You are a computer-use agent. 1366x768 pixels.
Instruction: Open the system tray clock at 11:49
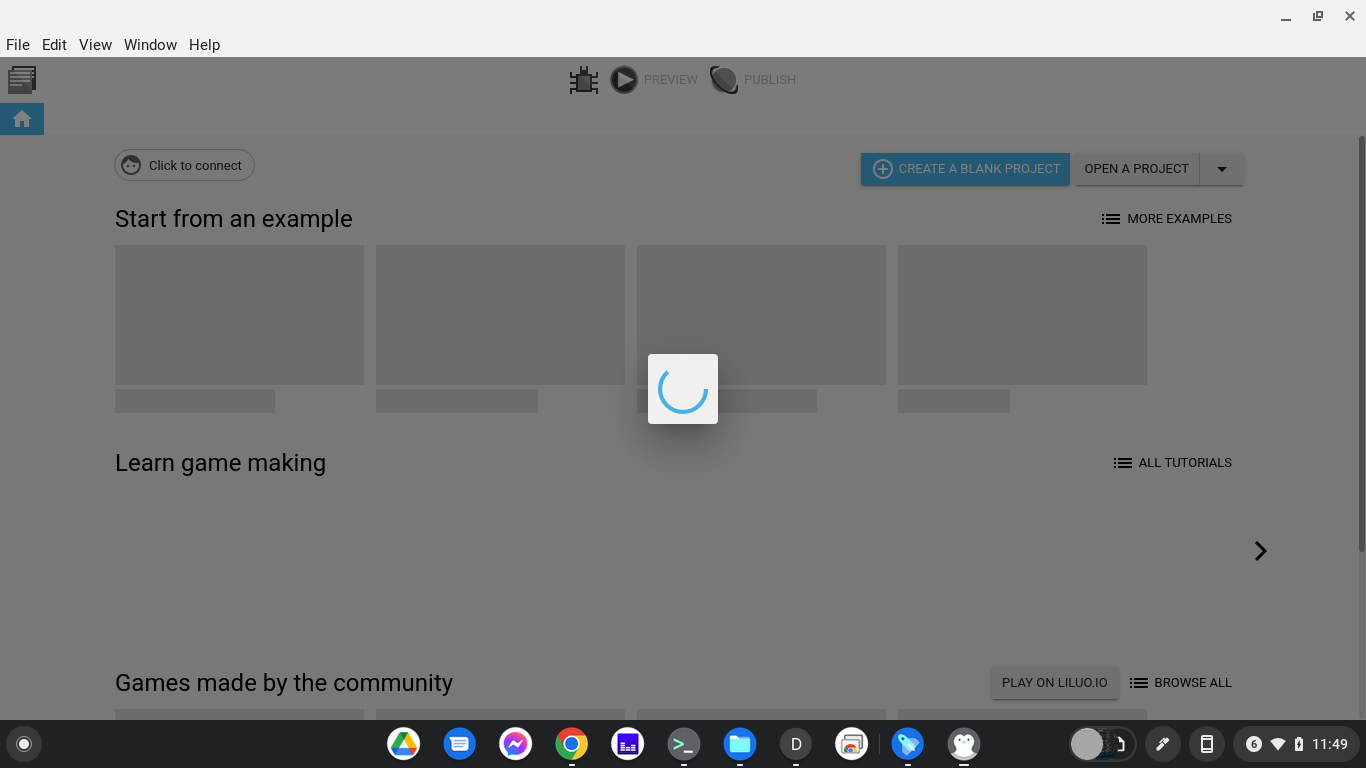pyautogui.click(x=1330, y=744)
